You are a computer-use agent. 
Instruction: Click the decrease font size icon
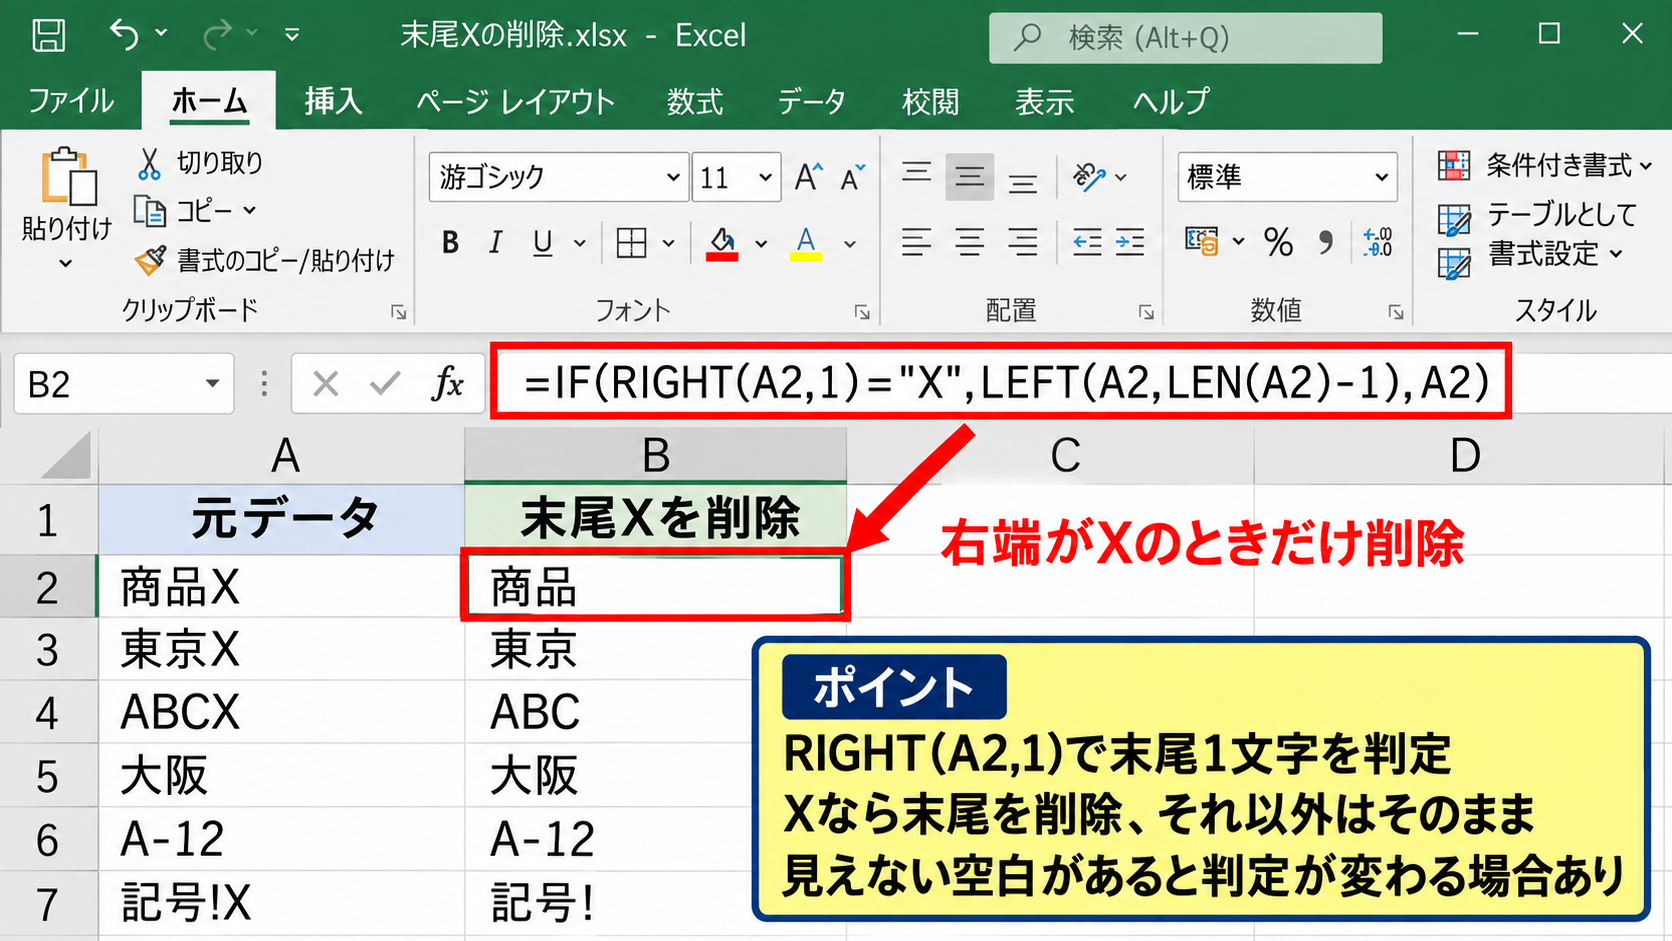tap(853, 178)
